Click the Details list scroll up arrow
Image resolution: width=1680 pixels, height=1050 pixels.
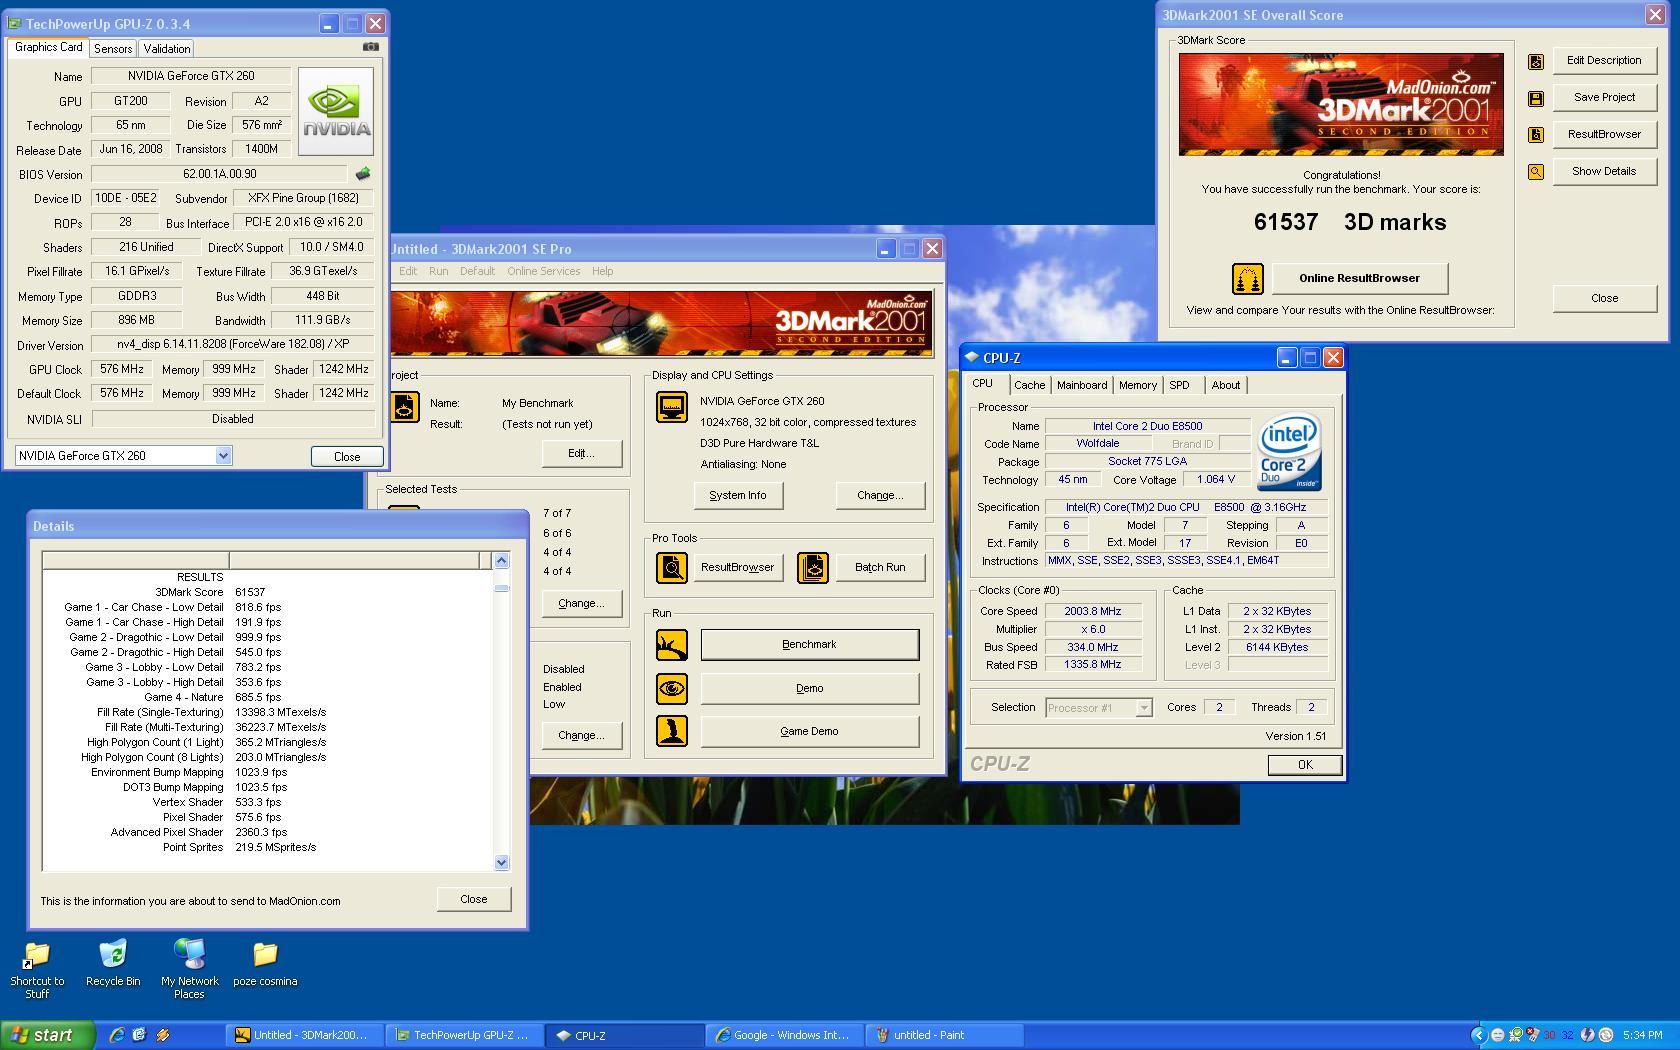[502, 561]
